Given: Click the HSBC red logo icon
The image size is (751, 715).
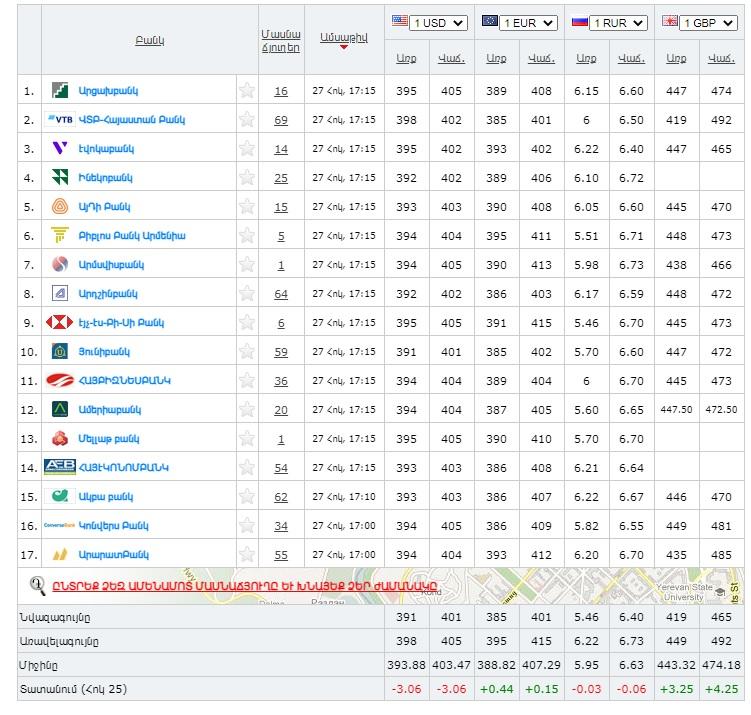Looking at the screenshot, I should pos(60,323).
